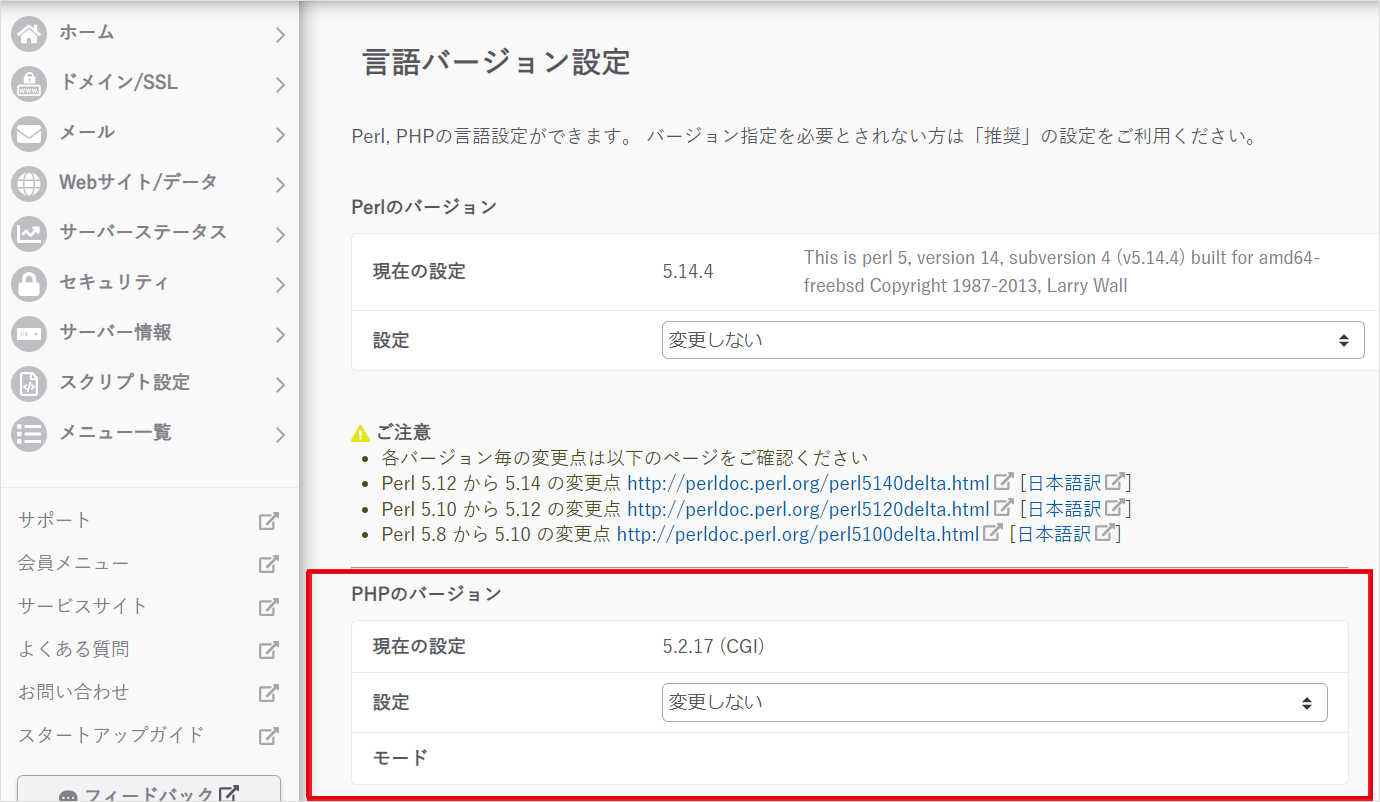Expand the サーバー情報 menu chevron
This screenshot has width=1380, height=802.
click(x=280, y=334)
